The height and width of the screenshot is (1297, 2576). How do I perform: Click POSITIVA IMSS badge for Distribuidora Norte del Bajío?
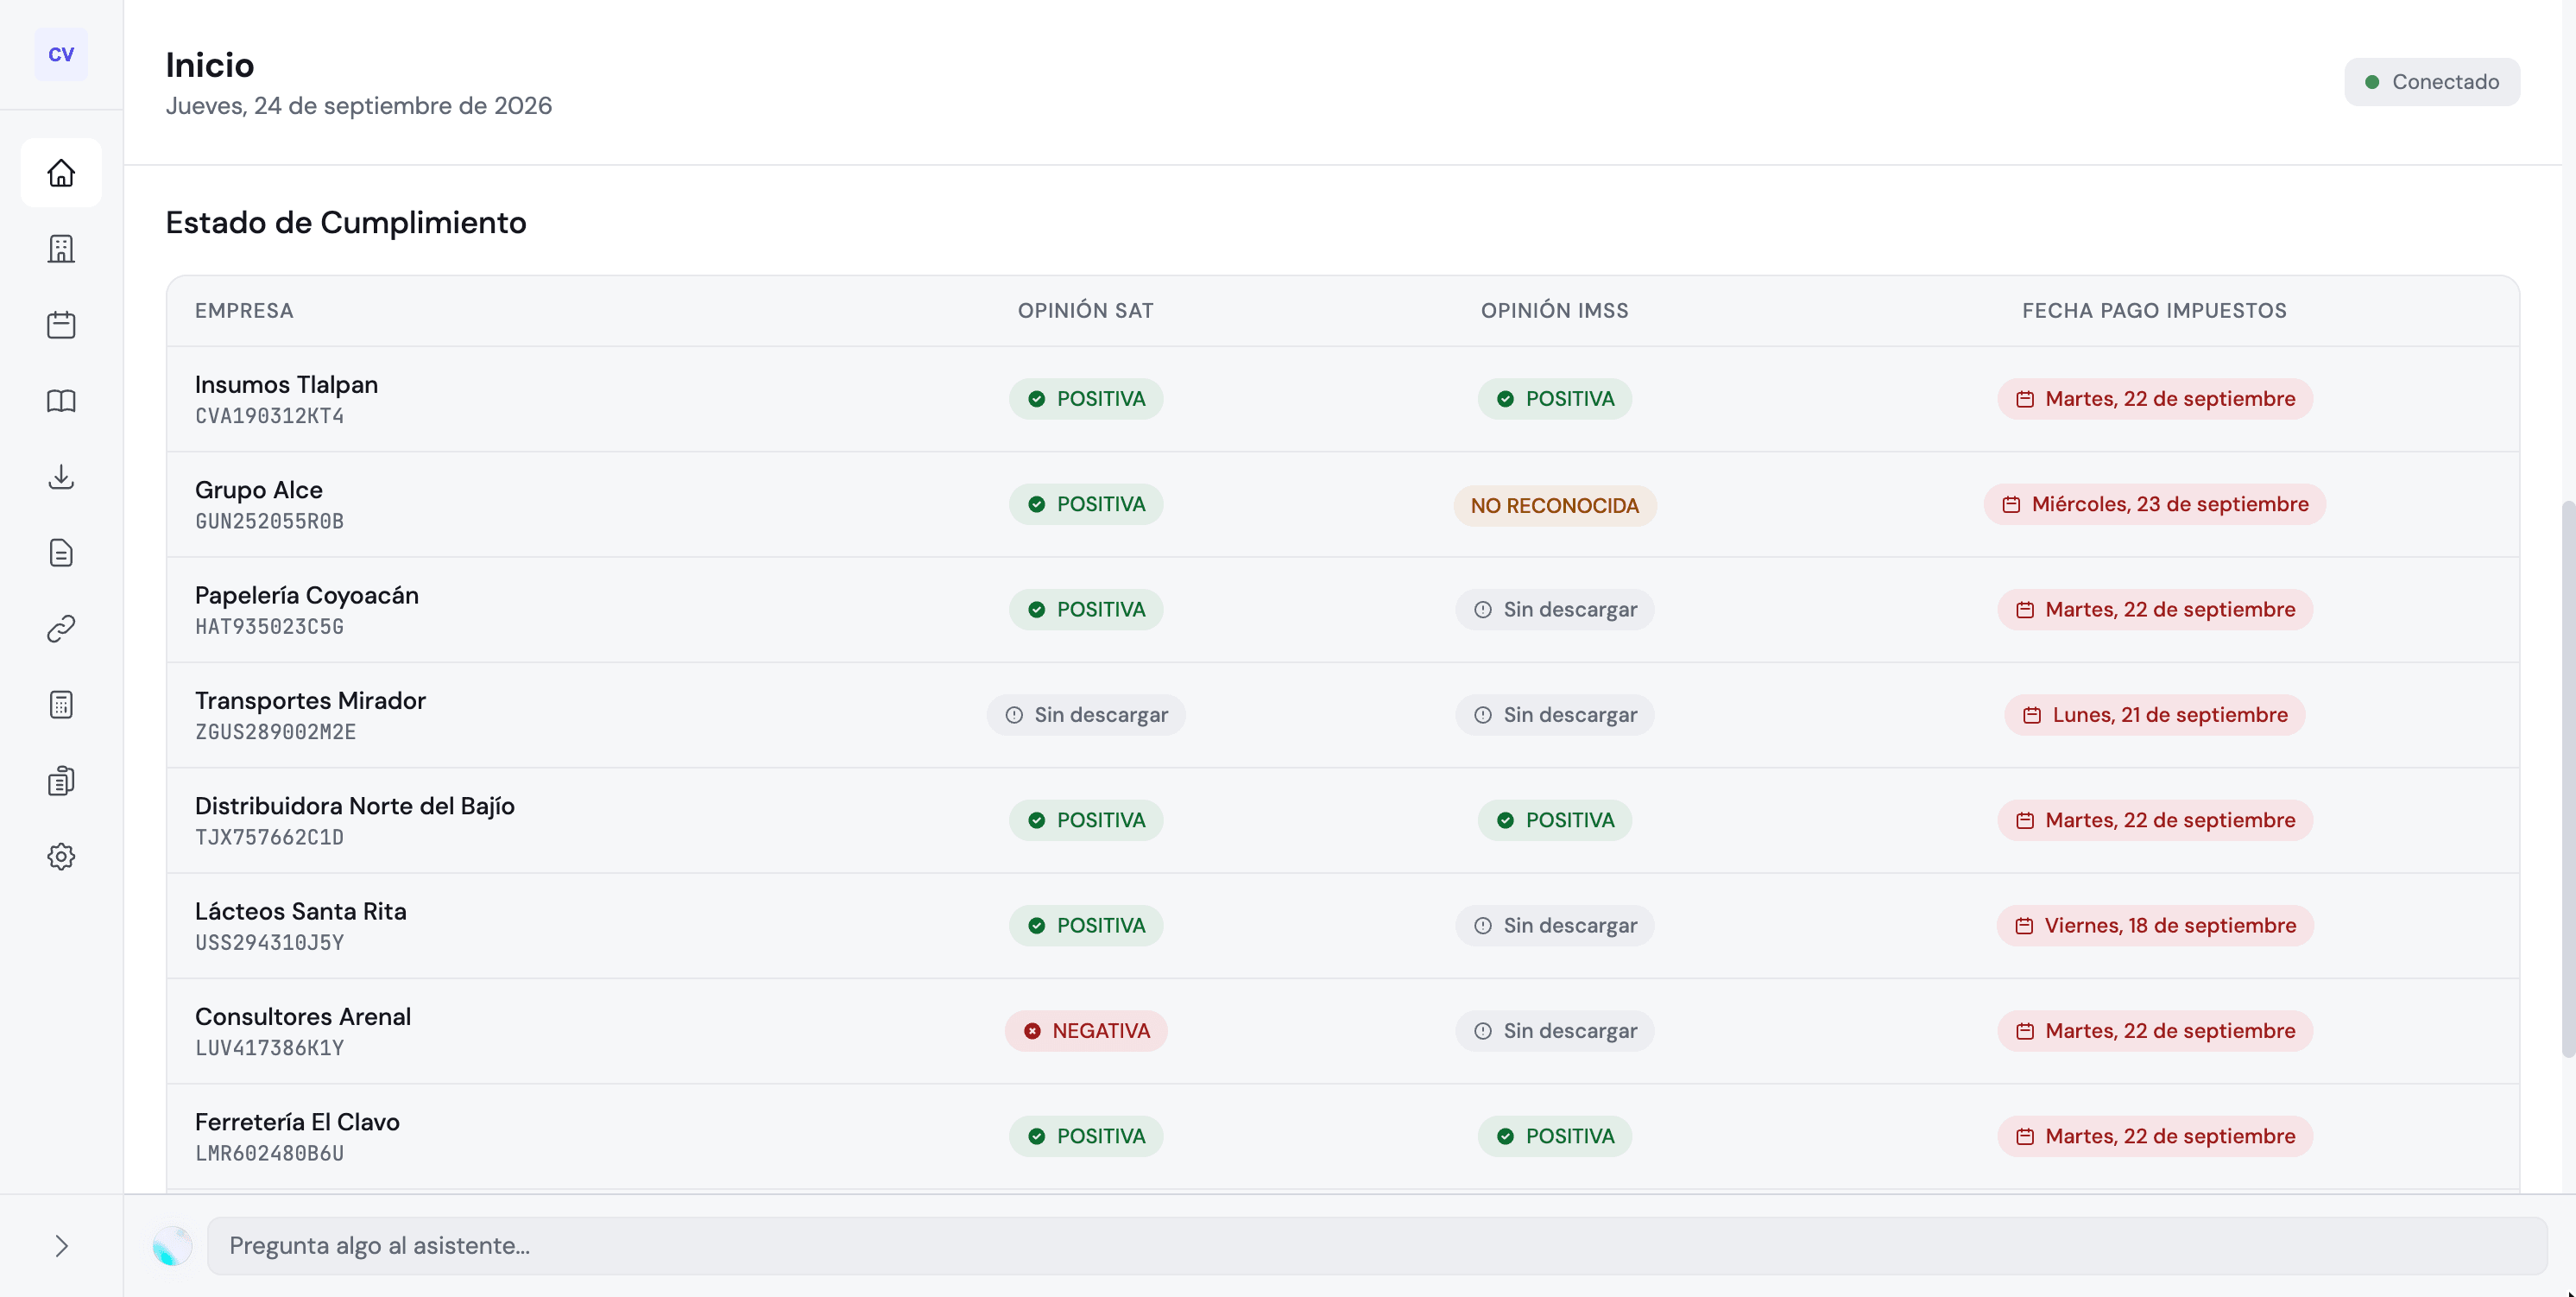(x=1555, y=821)
